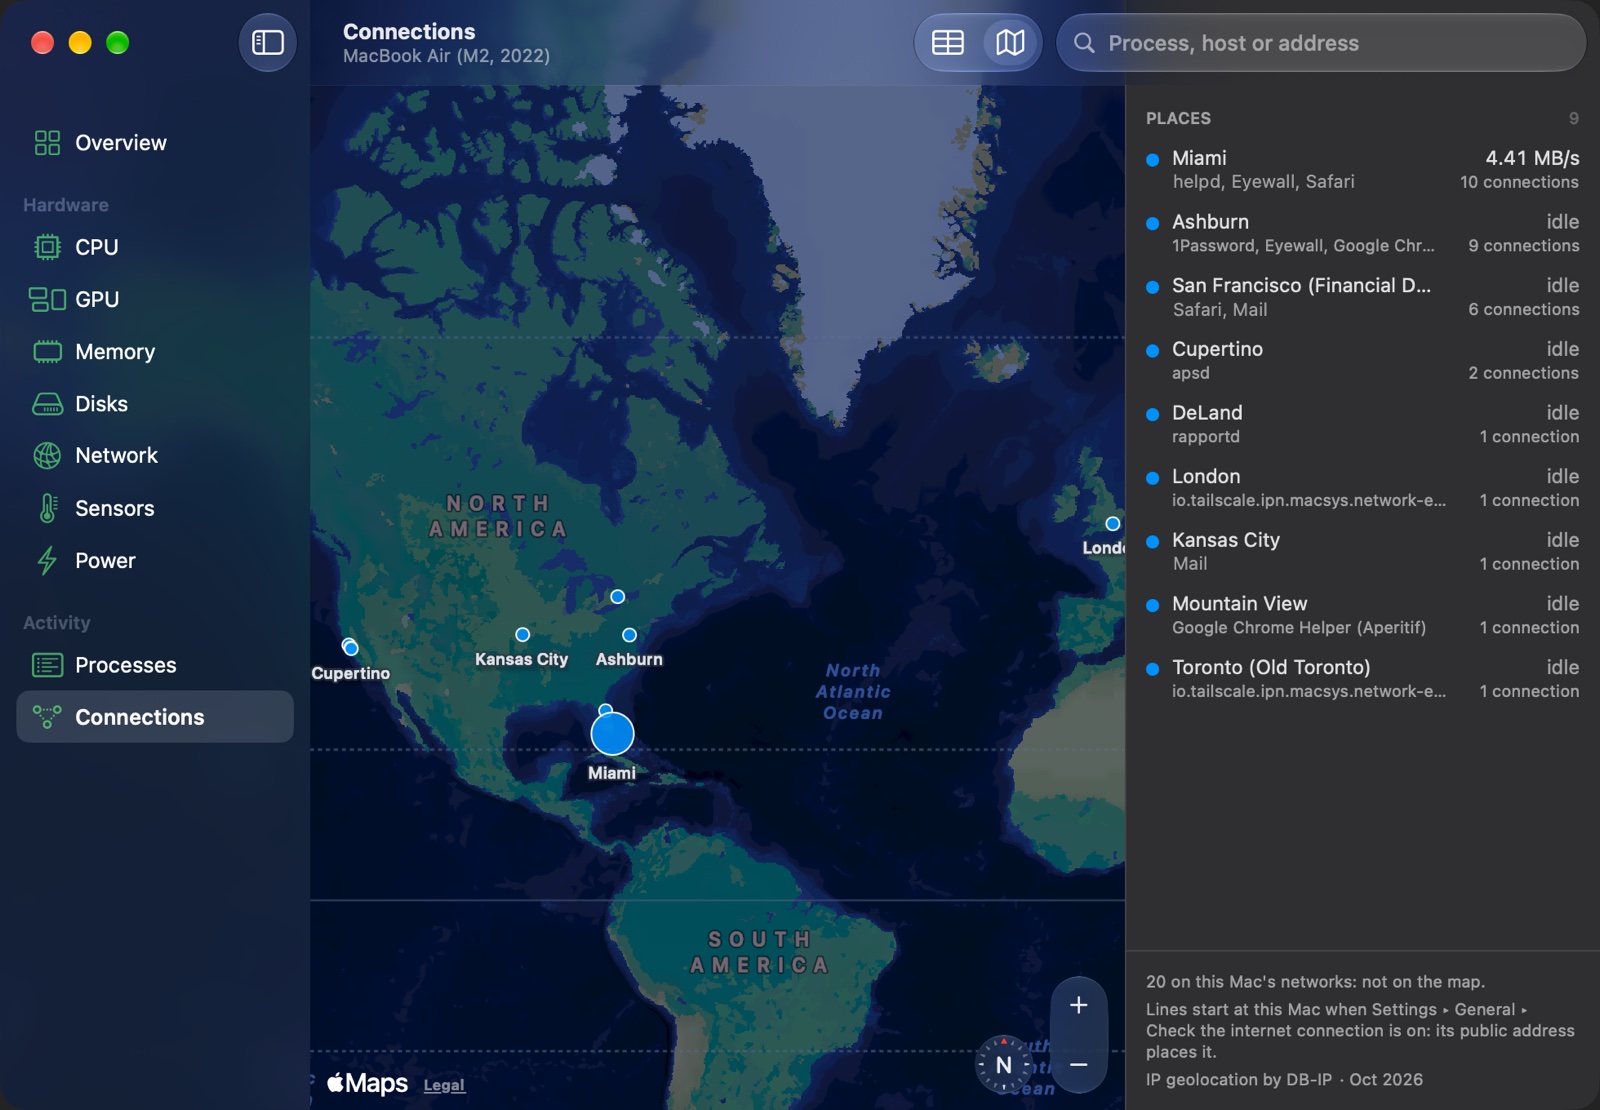Open the Network page
This screenshot has height=1110, width=1600.
pos(155,455)
